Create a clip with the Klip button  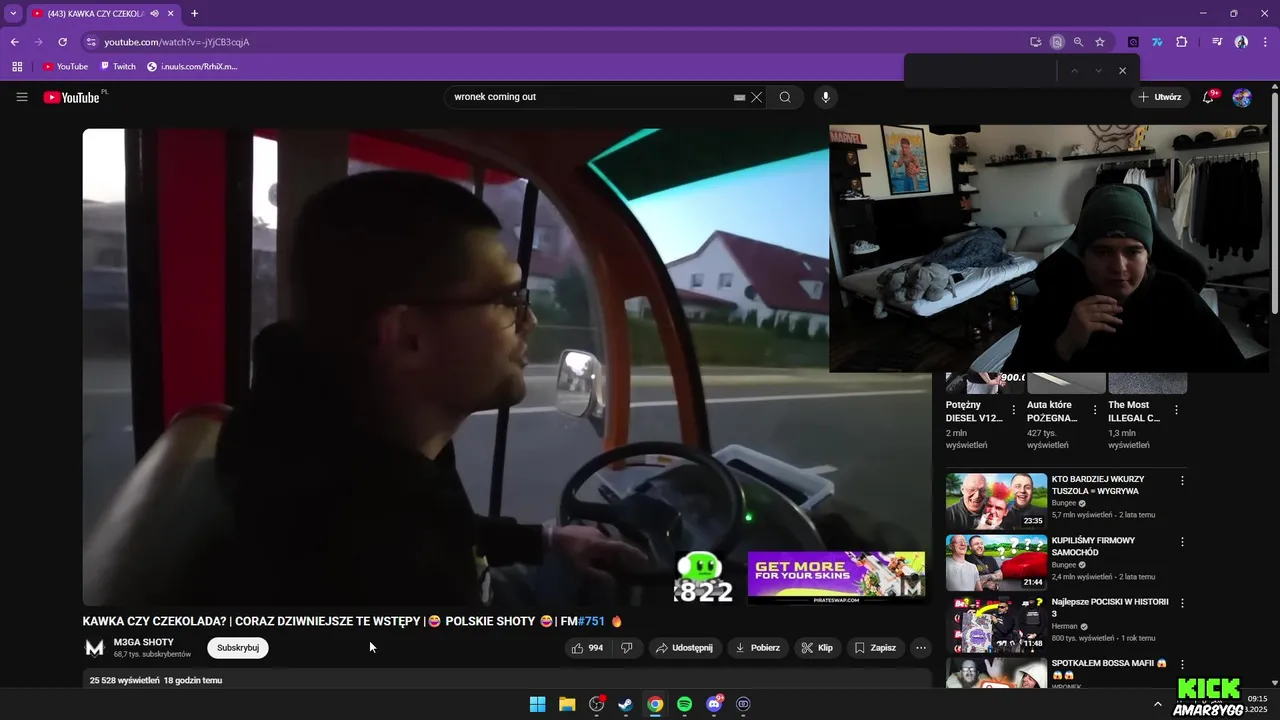click(x=817, y=648)
